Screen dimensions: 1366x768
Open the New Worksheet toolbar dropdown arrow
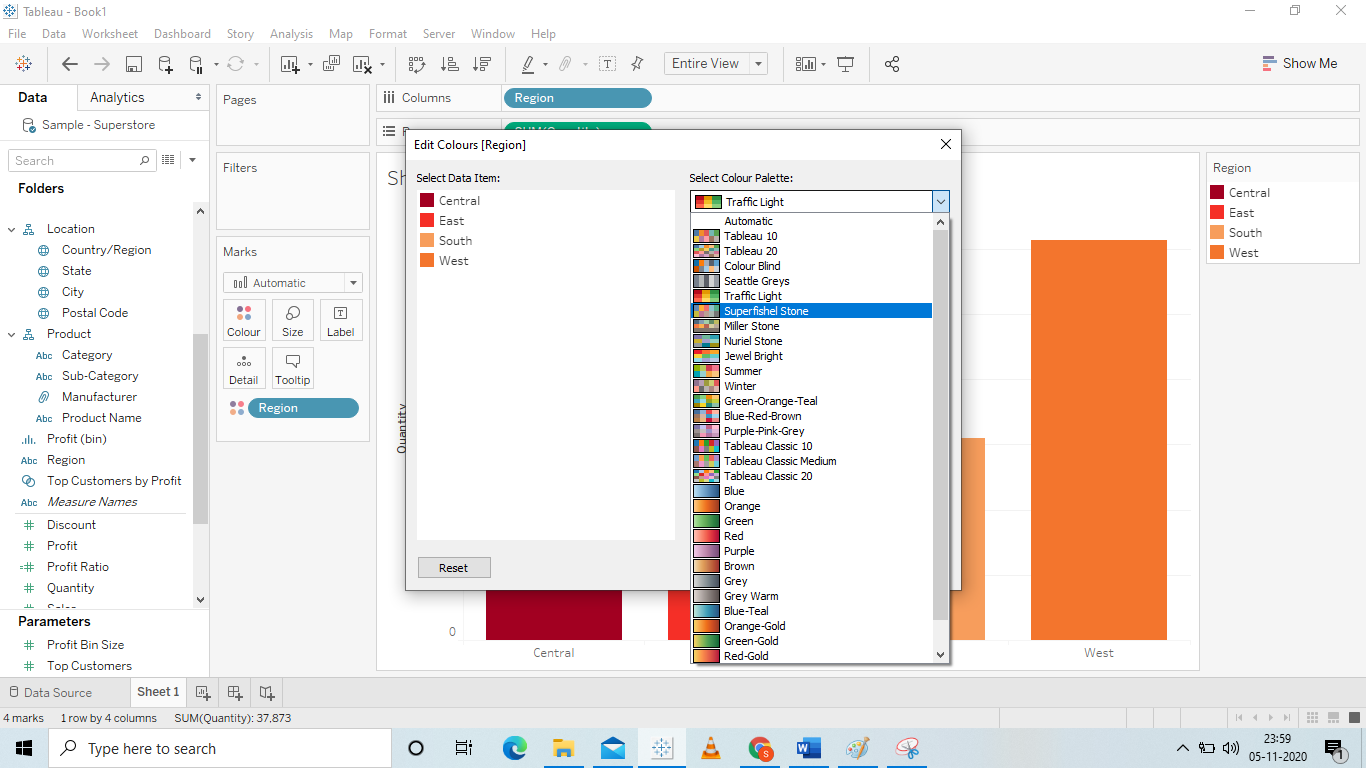click(x=310, y=64)
